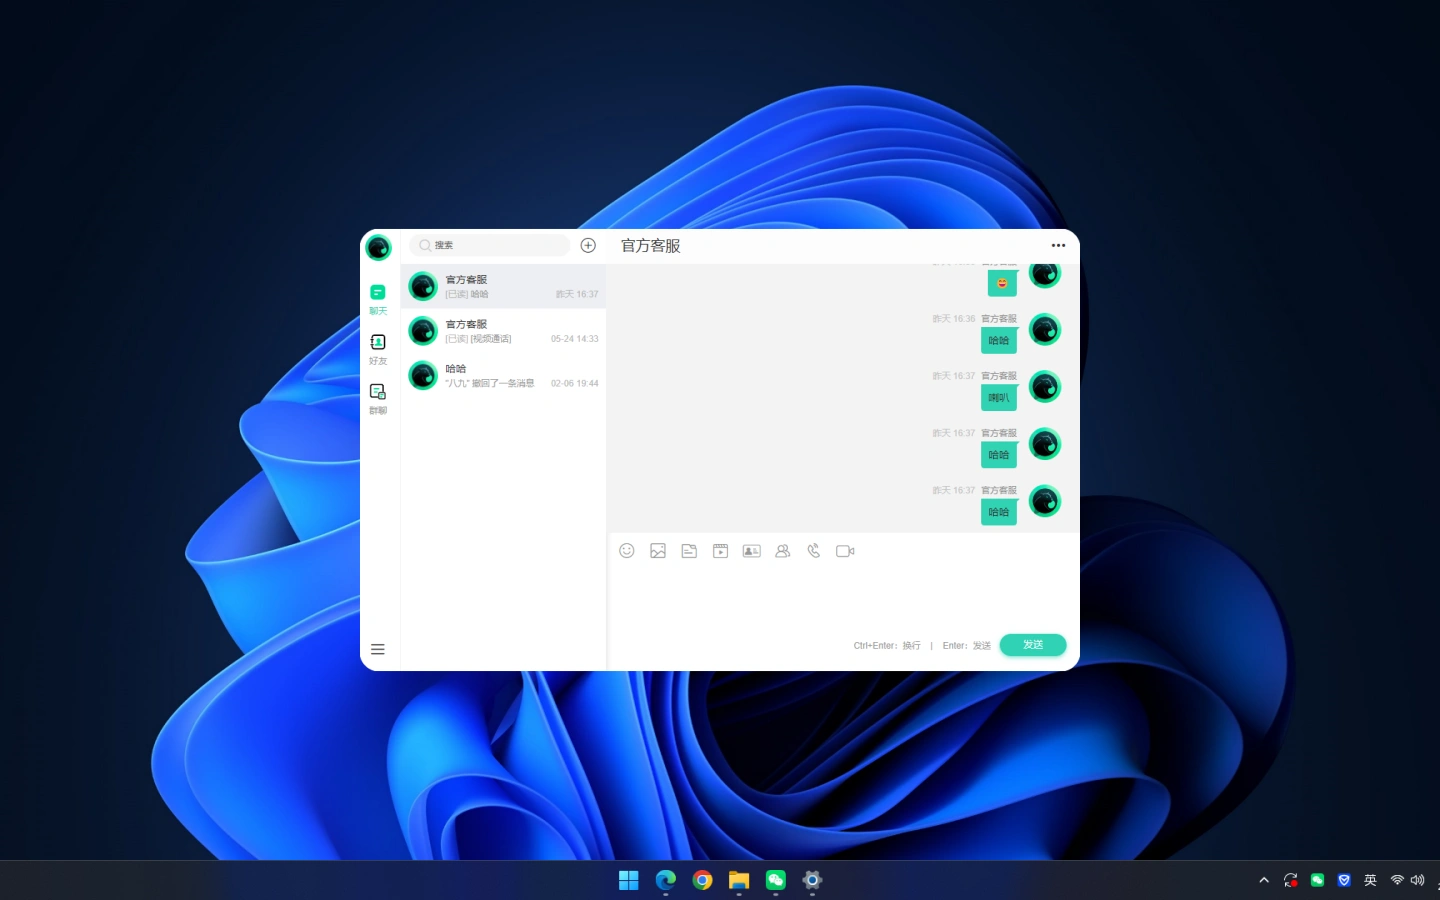Select the 哈哈 conversation dated 02-06
Viewport: 1440px width, 900px height.
click(x=503, y=376)
